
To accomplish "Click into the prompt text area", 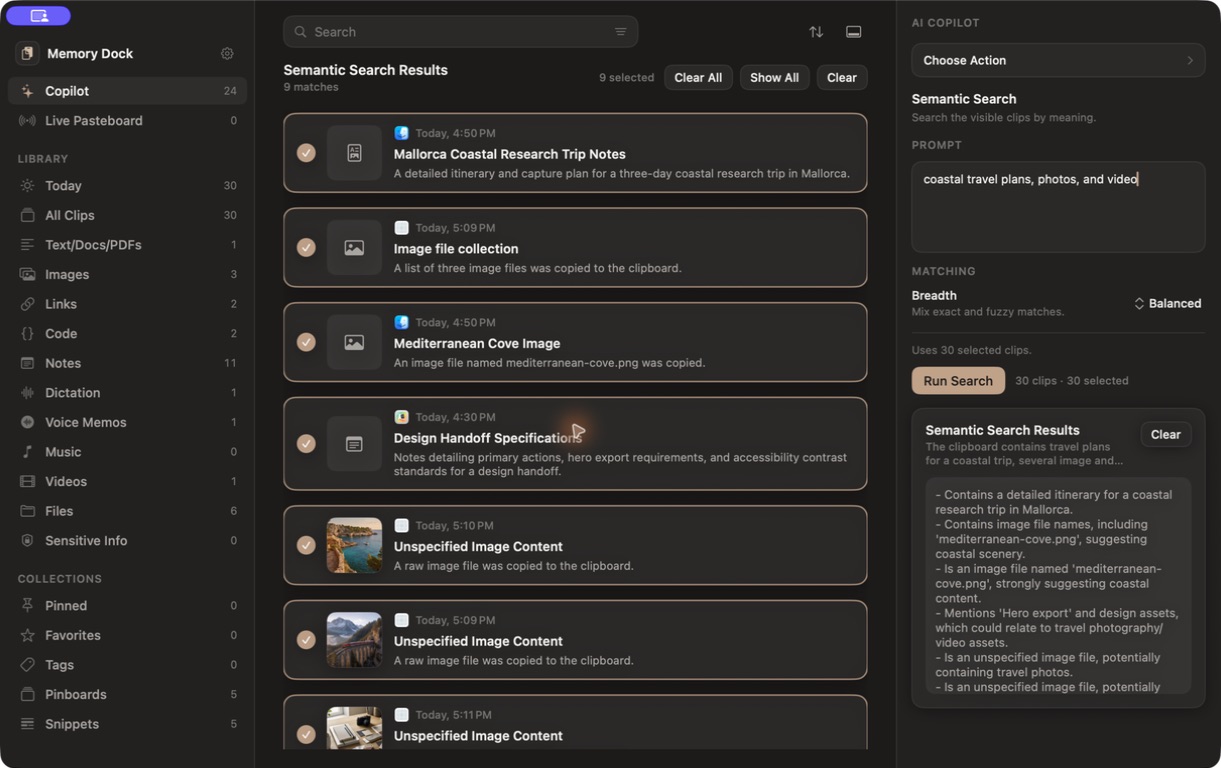I will pyautogui.click(x=1058, y=207).
